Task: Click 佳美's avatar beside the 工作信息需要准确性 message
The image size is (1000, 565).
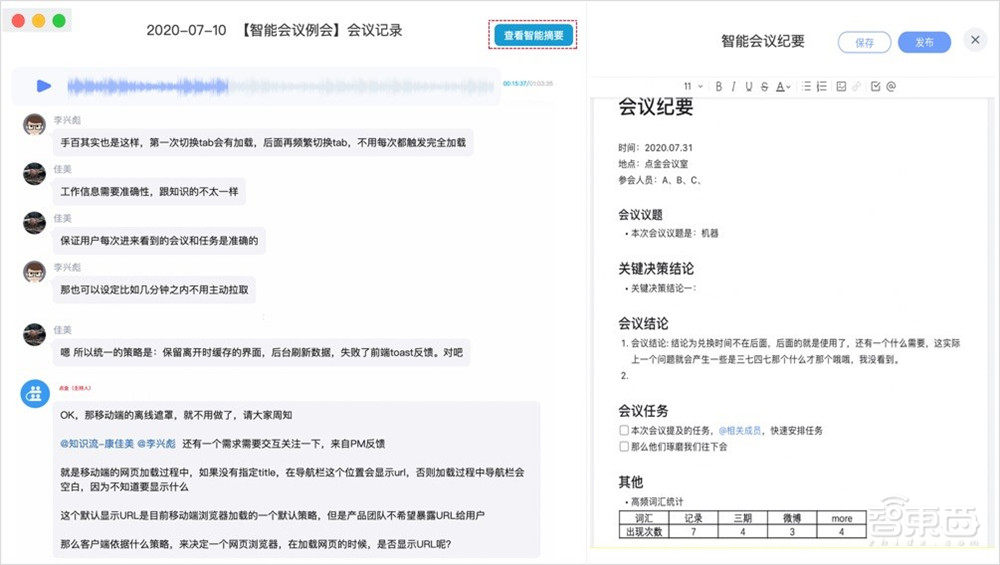Action: [34, 174]
